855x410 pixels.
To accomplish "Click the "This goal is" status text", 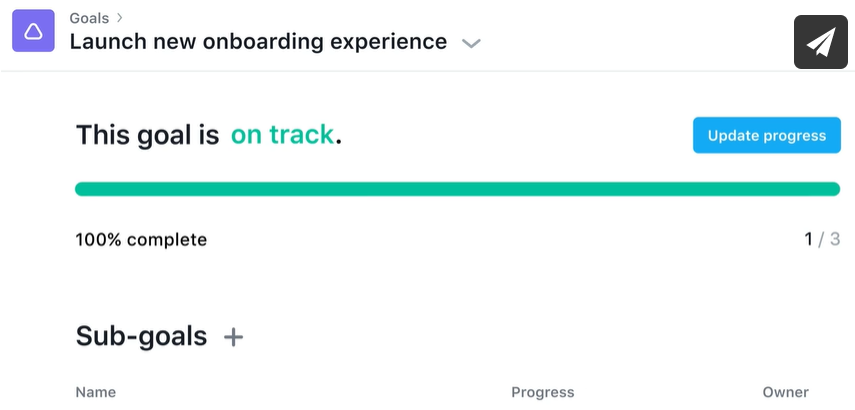I will coord(147,134).
